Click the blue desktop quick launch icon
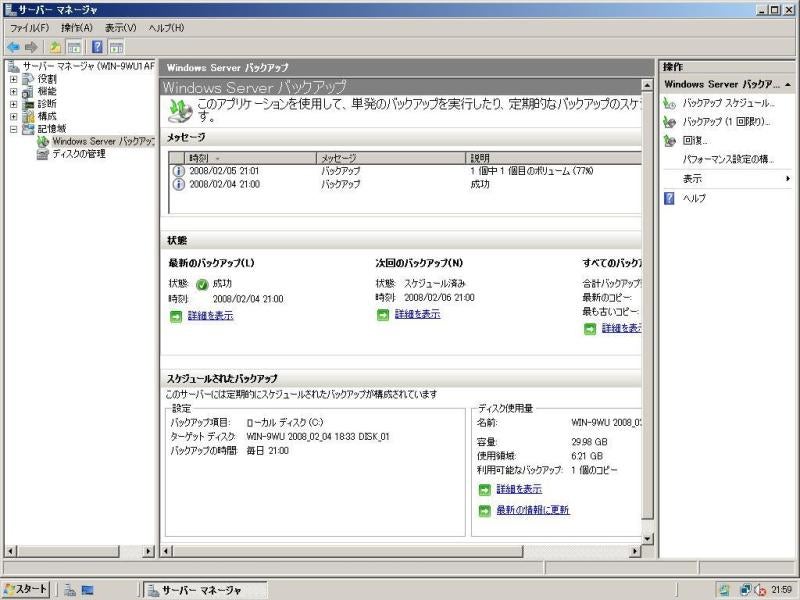The width and height of the screenshot is (800, 600). pos(87,590)
